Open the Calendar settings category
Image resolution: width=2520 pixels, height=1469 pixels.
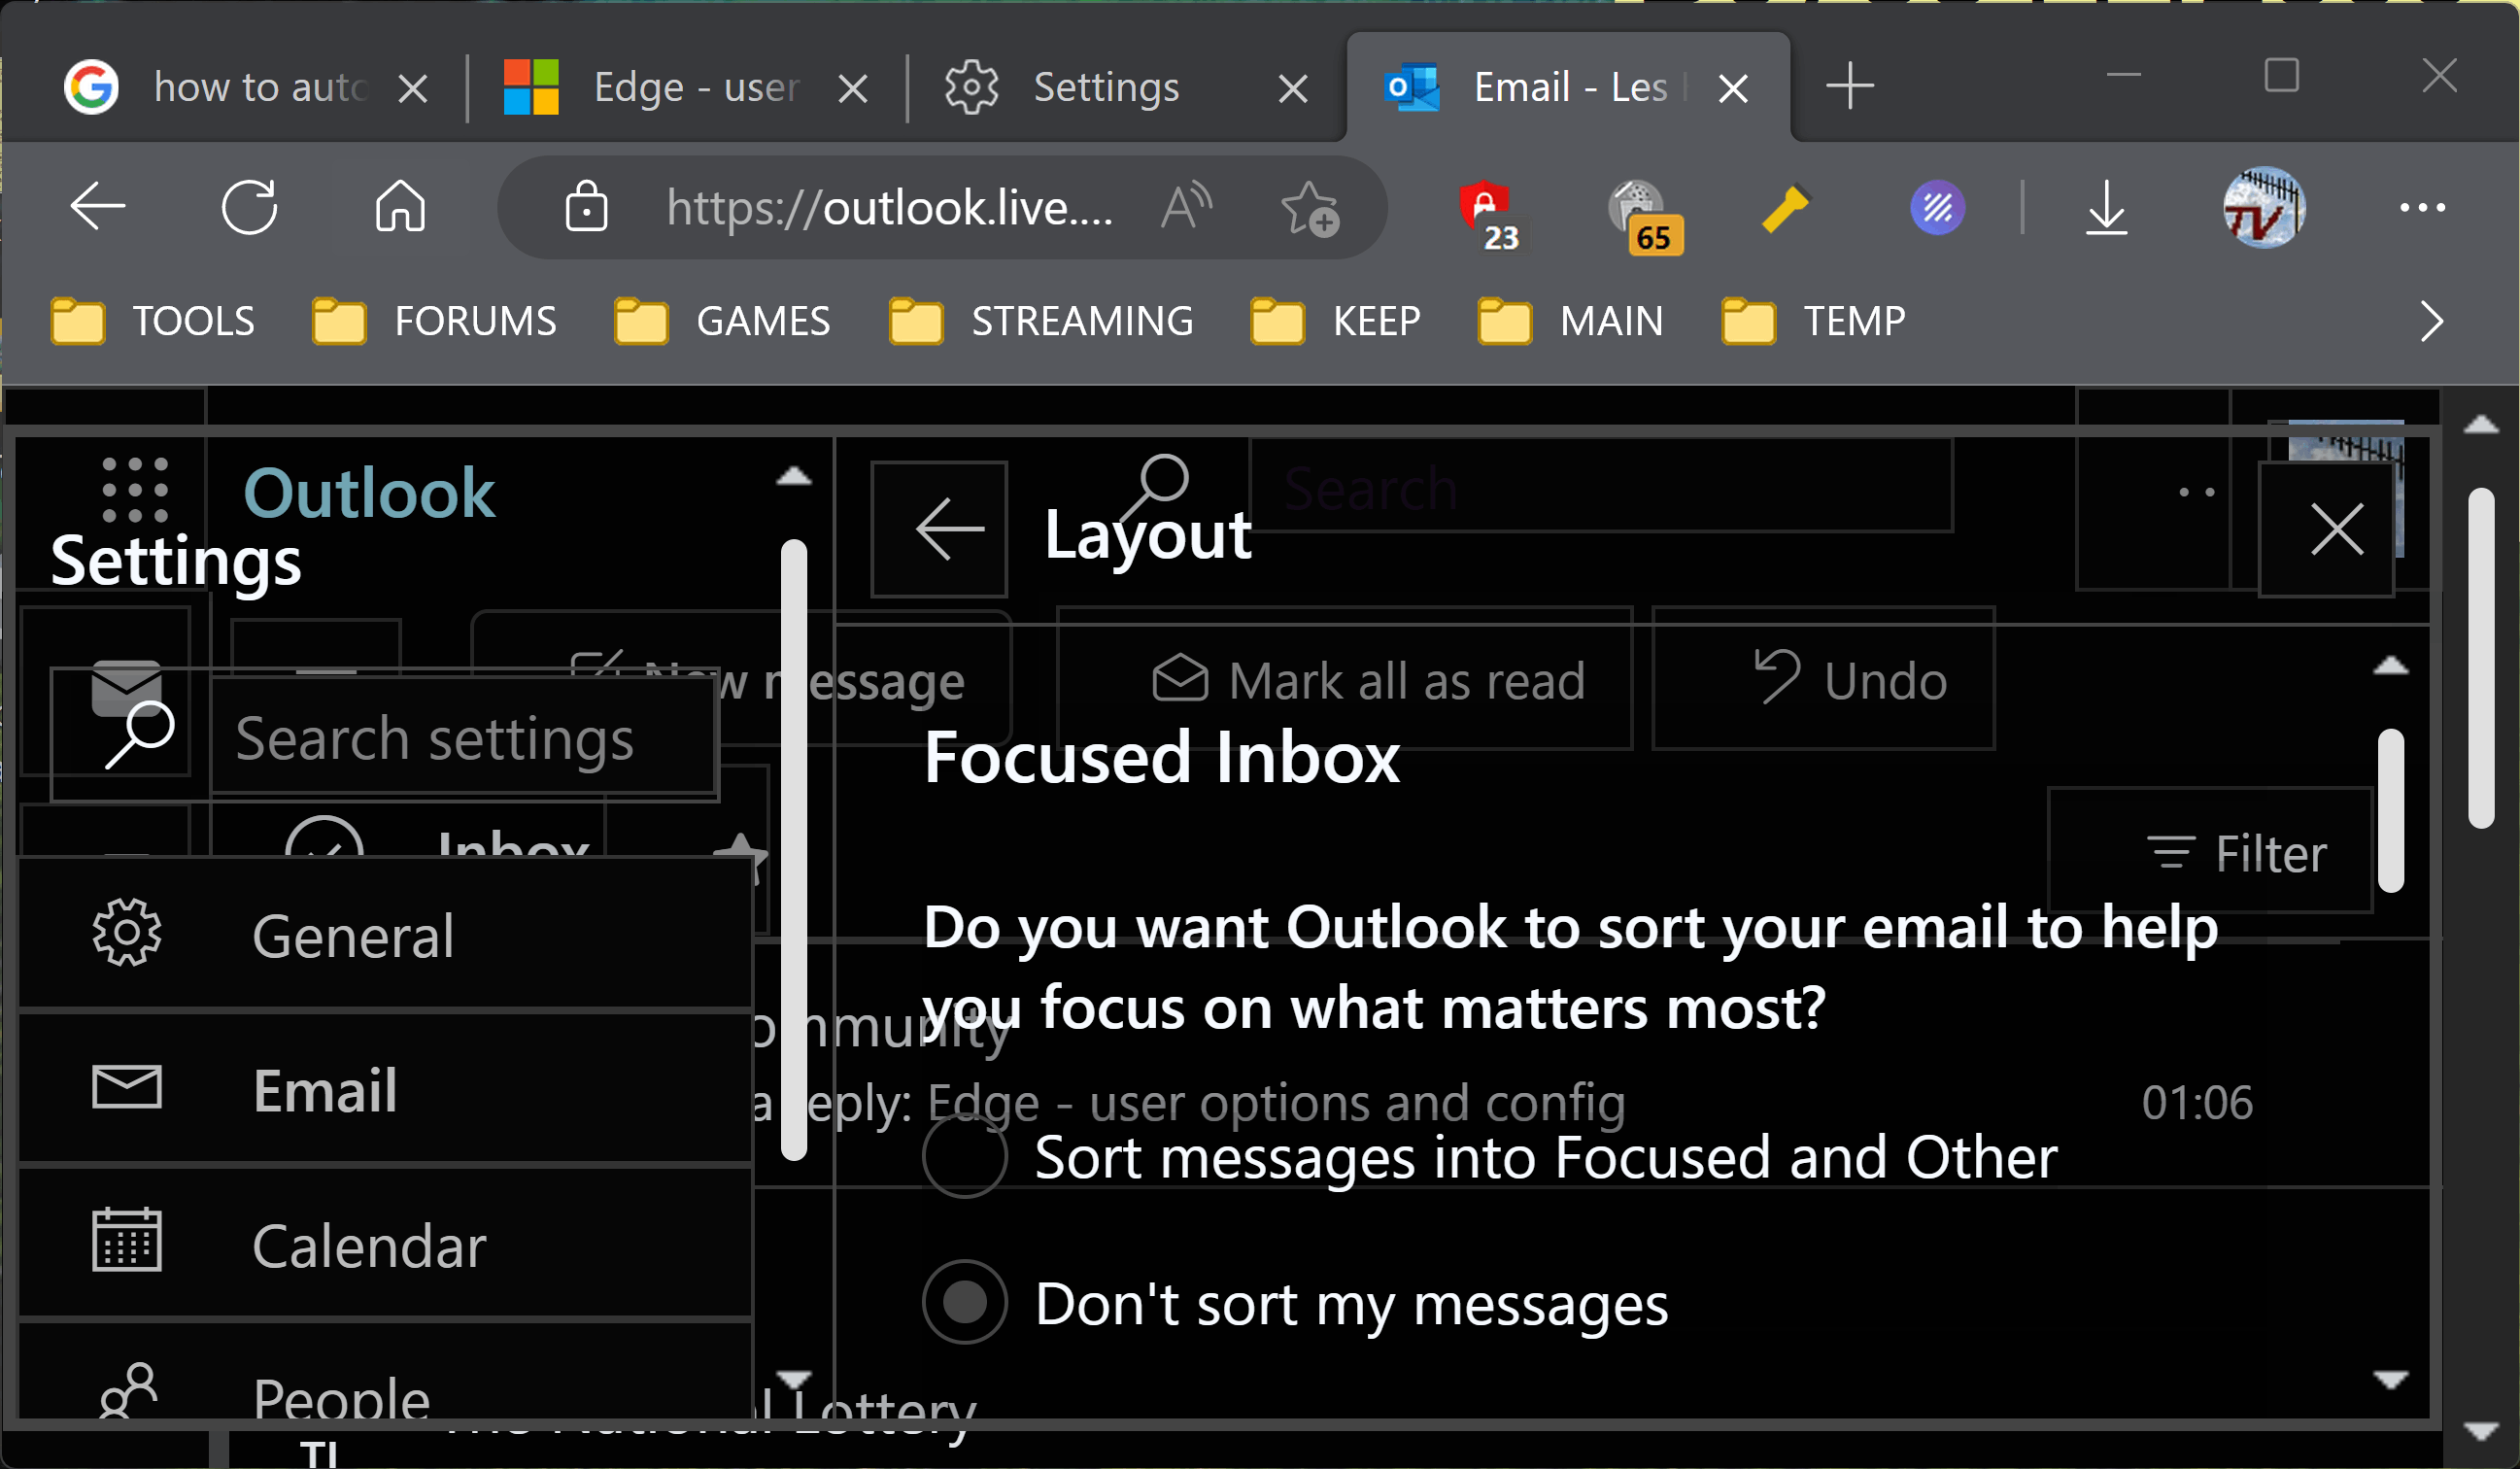(x=385, y=1242)
